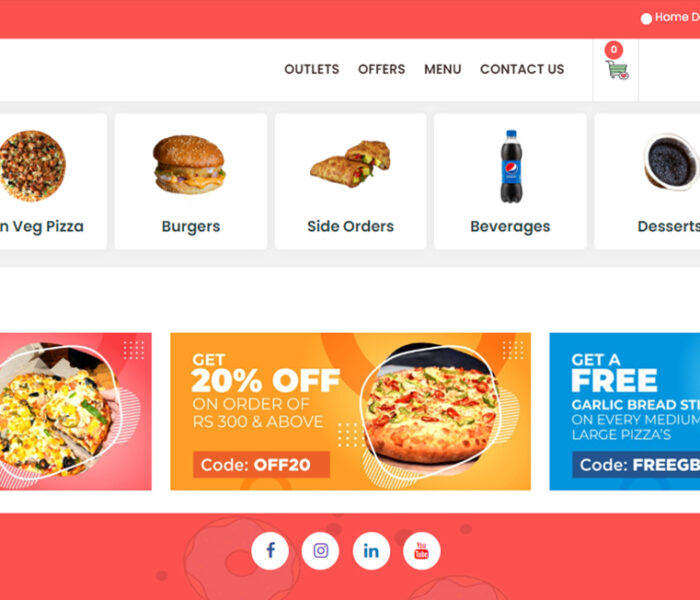Open the shopping cart icon
The width and height of the screenshot is (700, 600).
coord(617,70)
